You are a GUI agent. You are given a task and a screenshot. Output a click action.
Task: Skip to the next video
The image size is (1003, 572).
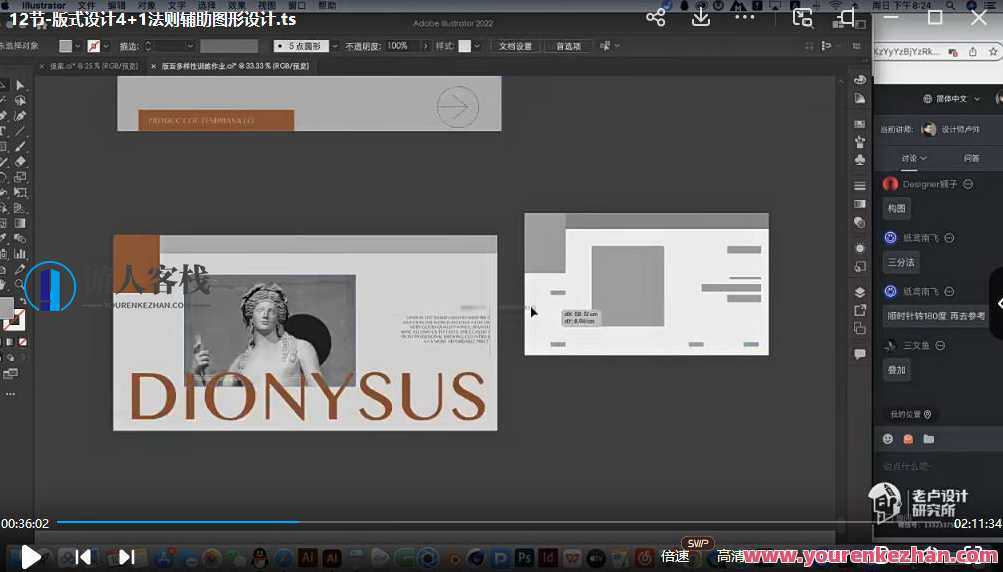click(126, 556)
